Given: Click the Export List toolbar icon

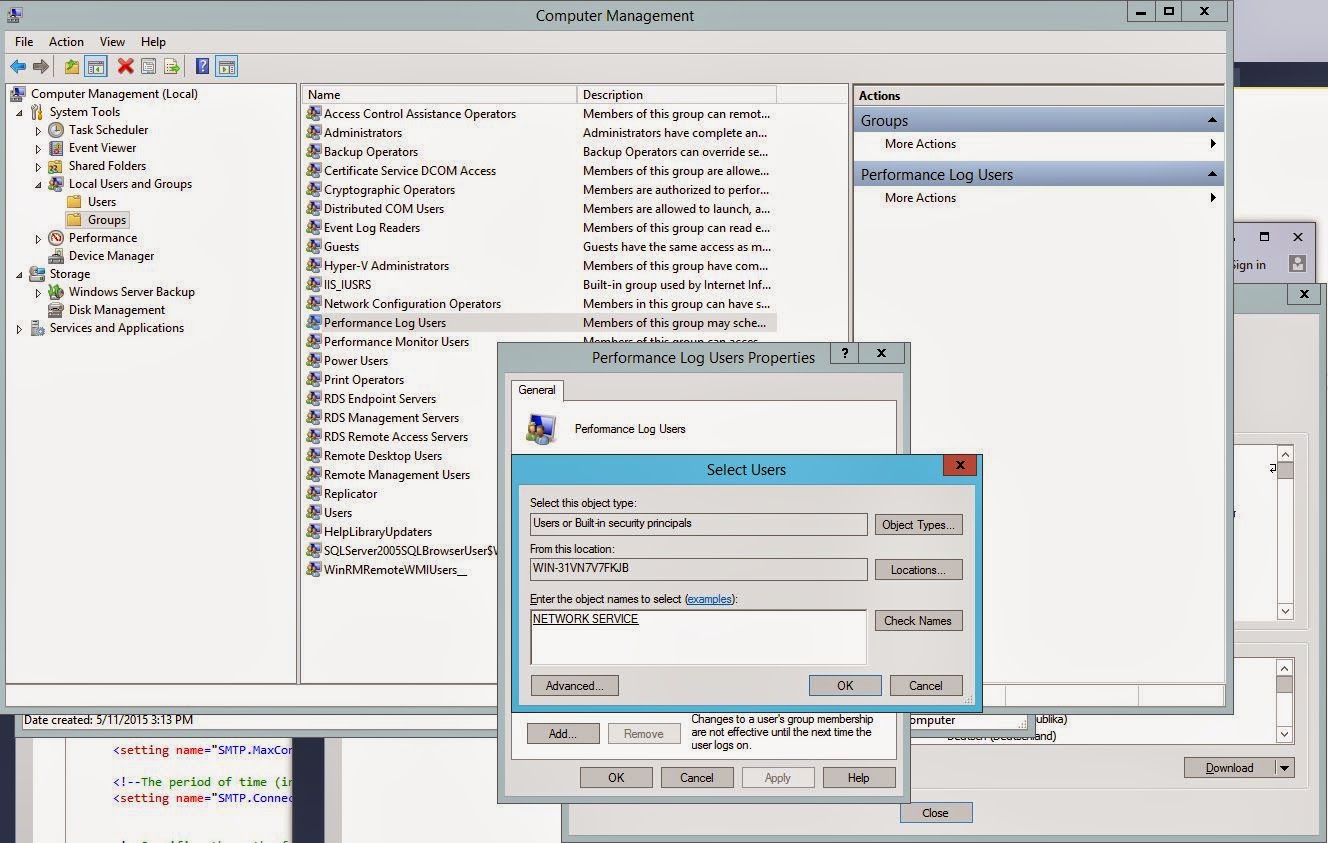Looking at the screenshot, I should click(172, 67).
